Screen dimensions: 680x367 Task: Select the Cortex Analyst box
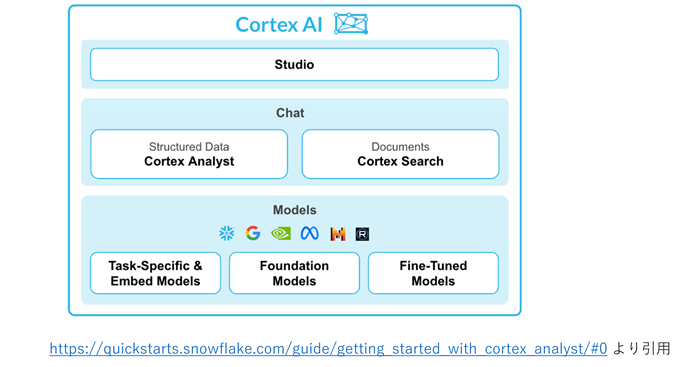(x=189, y=154)
